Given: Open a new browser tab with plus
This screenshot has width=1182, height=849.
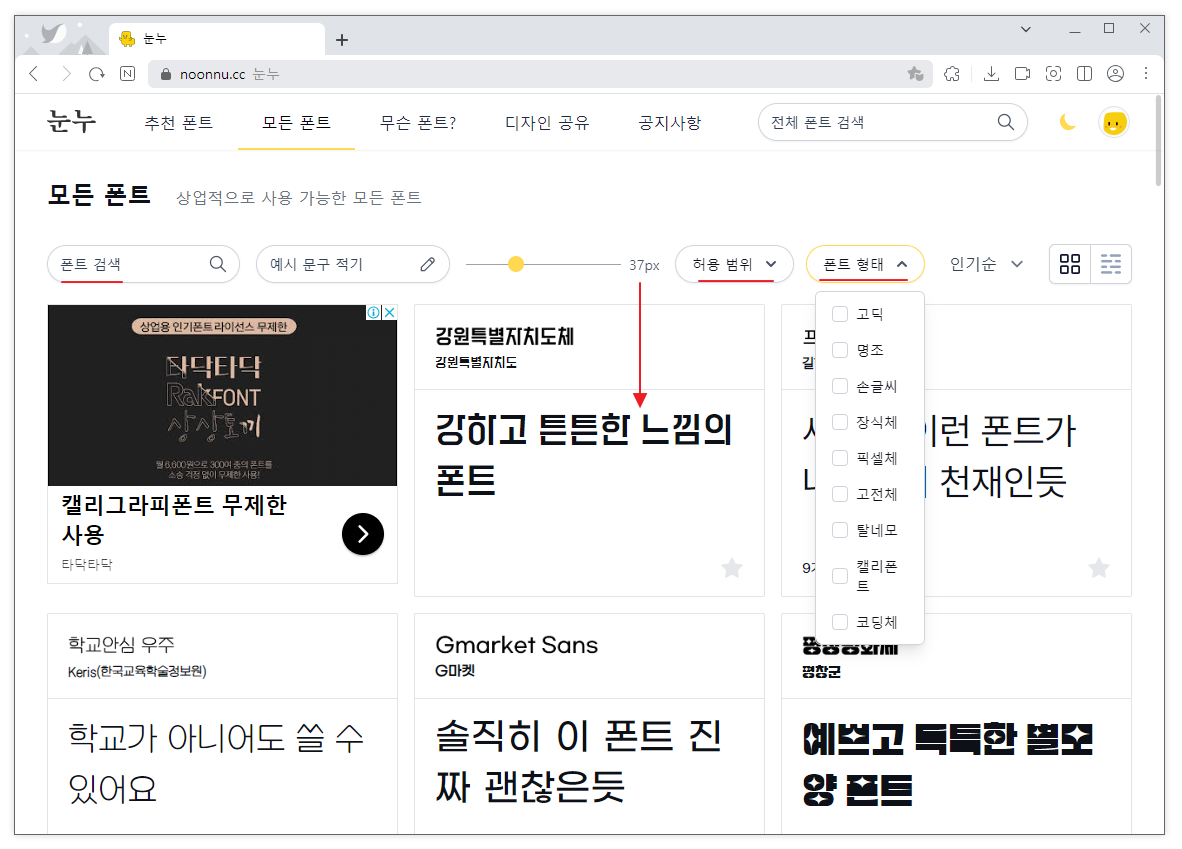Looking at the screenshot, I should [341, 39].
